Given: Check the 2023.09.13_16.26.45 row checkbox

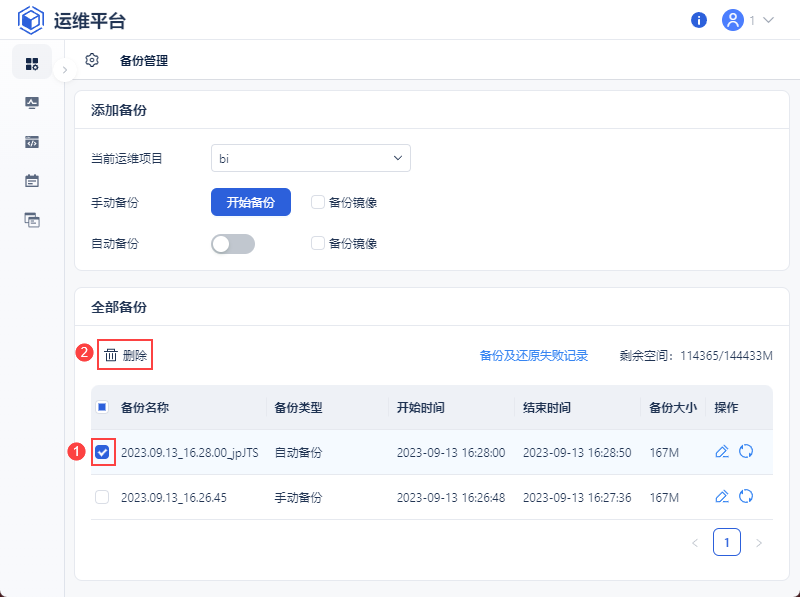Looking at the screenshot, I should click(x=102, y=497).
